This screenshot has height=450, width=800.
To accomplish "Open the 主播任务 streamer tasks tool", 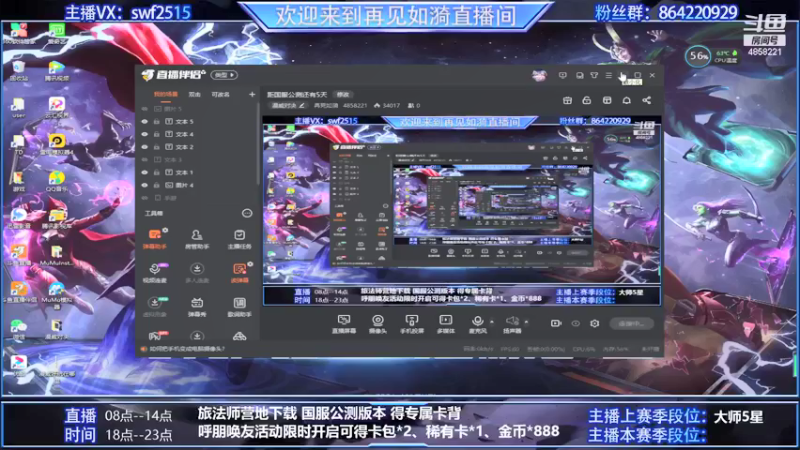I will [239, 239].
